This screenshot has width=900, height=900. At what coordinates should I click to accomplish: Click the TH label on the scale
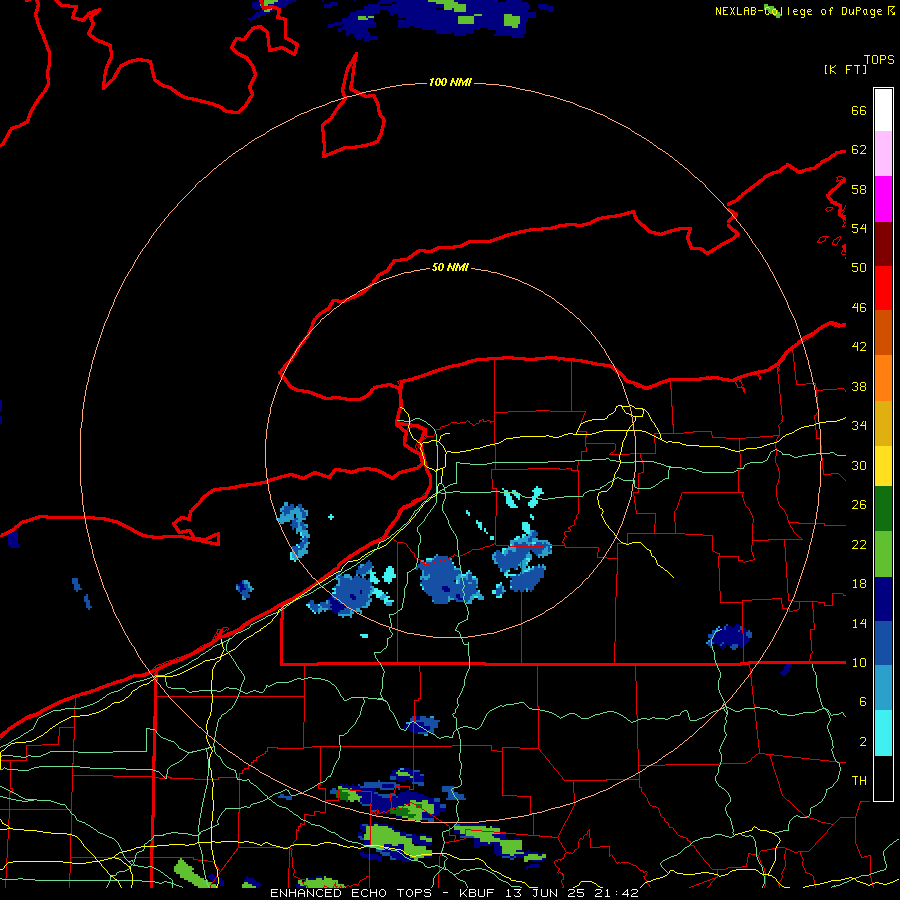coord(859,781)
